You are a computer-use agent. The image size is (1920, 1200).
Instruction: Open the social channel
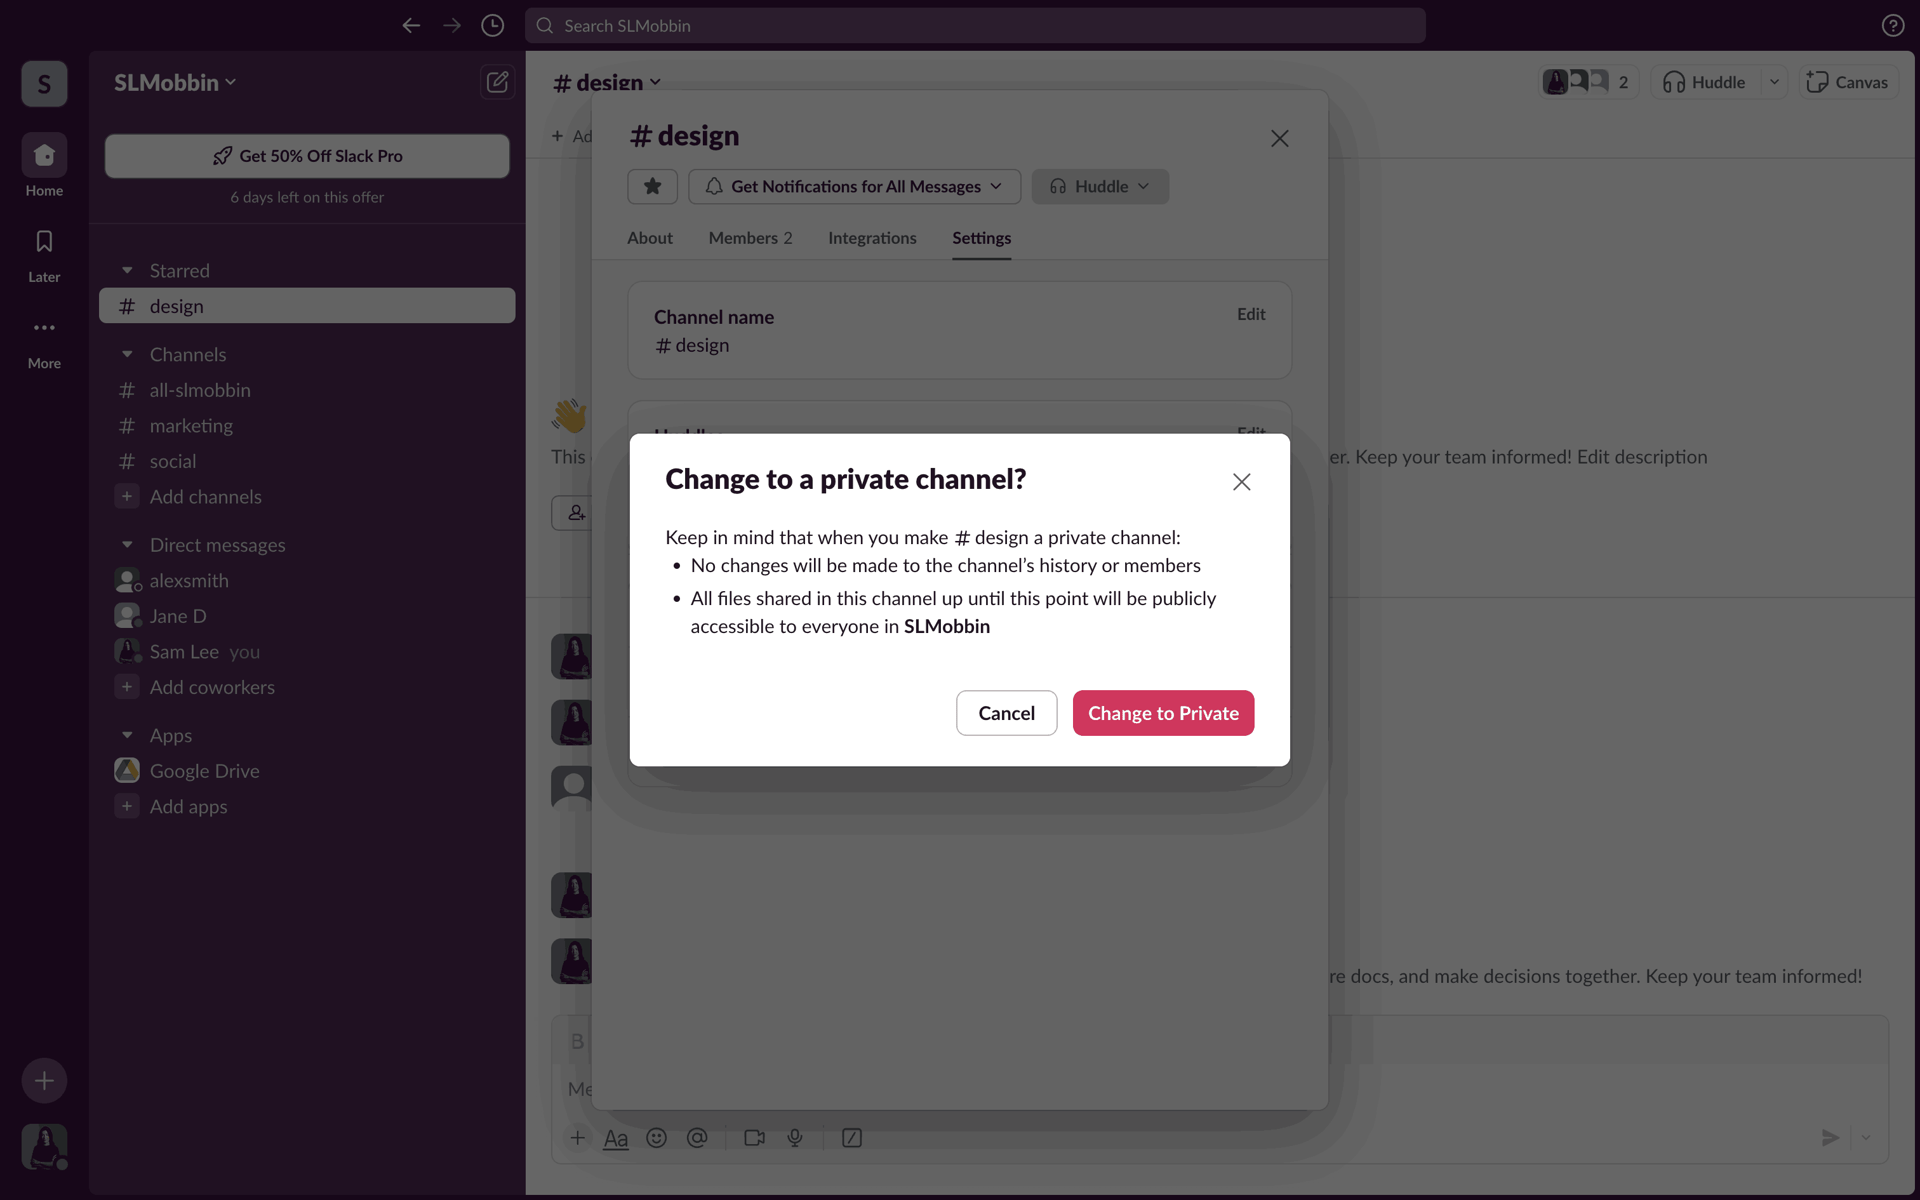coord(307,461)
